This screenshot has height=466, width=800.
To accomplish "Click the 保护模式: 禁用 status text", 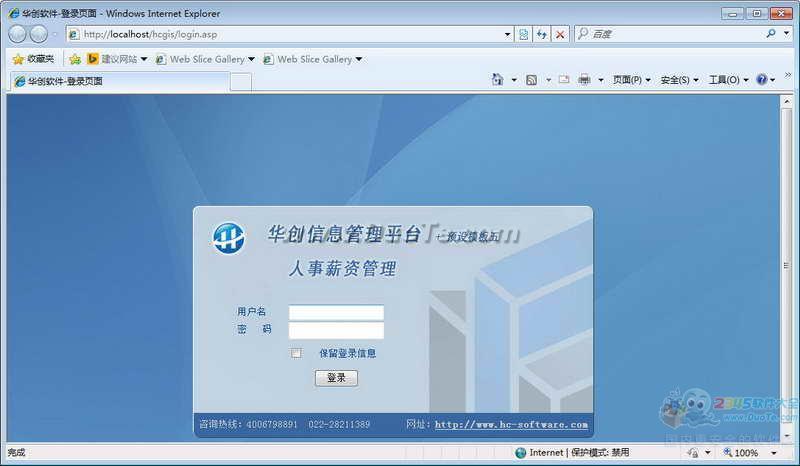I will pyautogui.click(x=600, y=453).
